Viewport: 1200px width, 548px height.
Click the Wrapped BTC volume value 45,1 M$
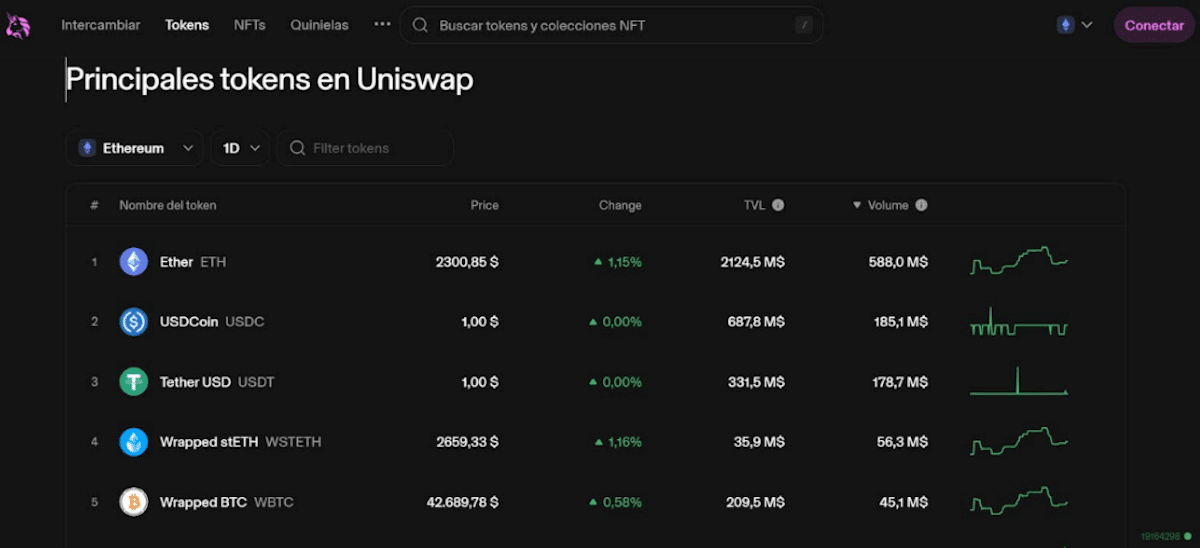pyautogui.click(x=903, y=502)
